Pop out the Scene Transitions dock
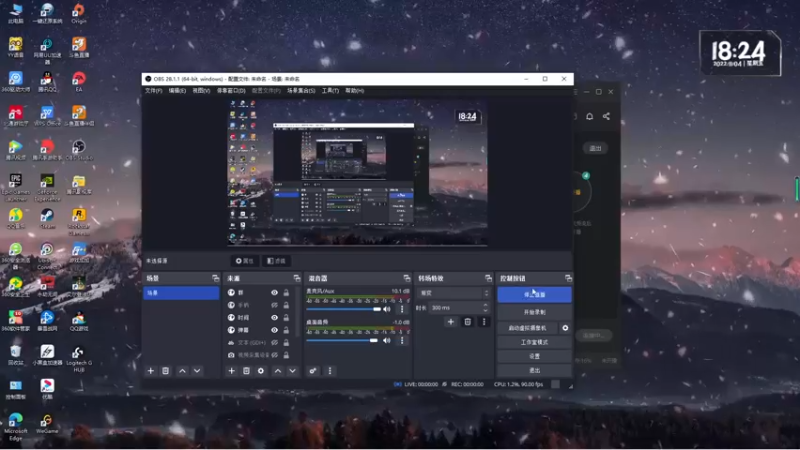 tap(488, 278)
